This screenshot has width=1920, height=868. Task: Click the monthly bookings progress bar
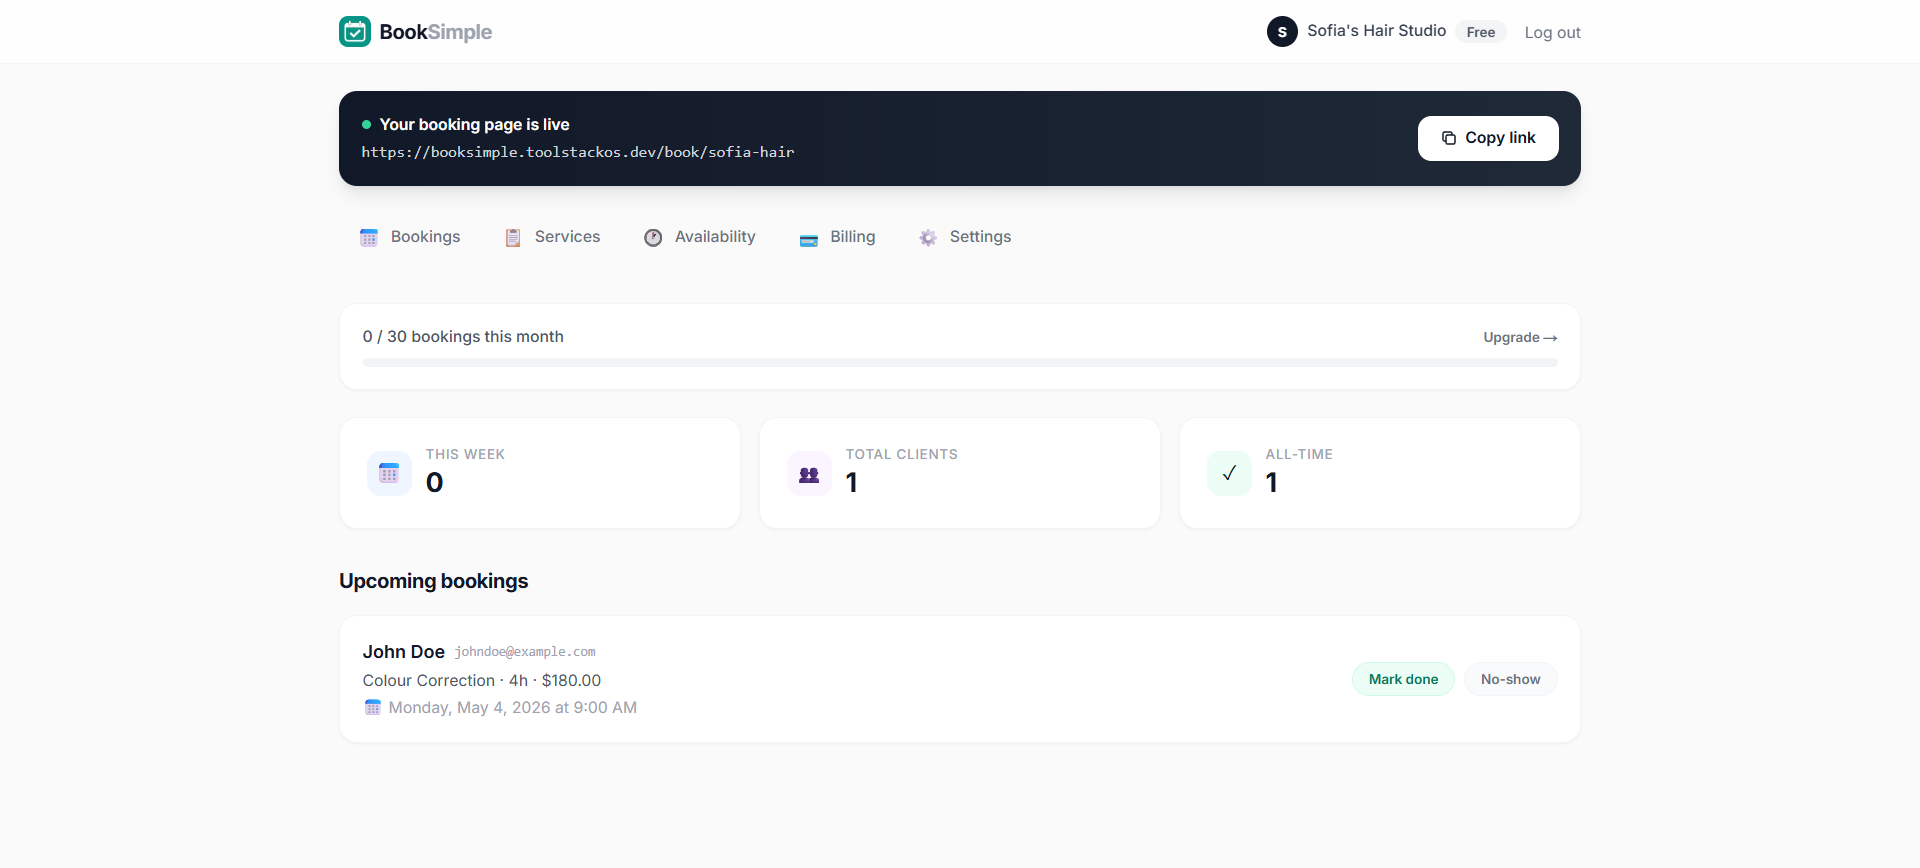click(x=960, y=362)
